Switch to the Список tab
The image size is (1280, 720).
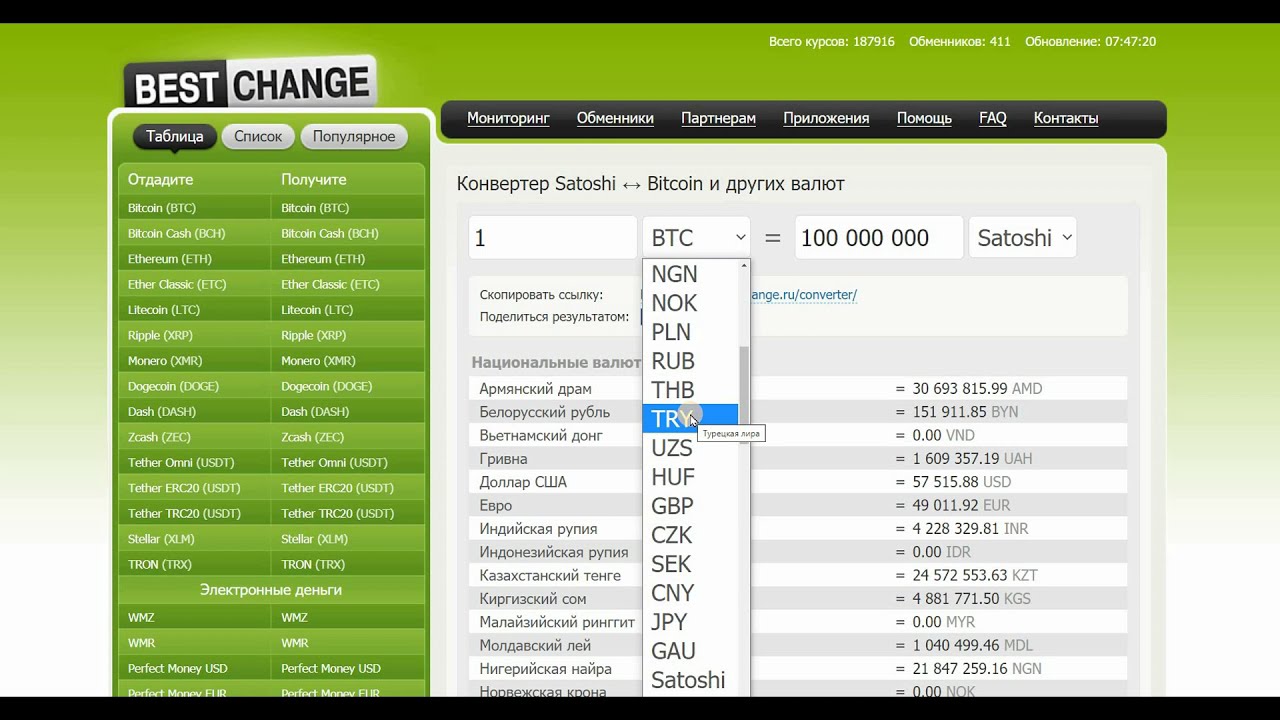258,136
